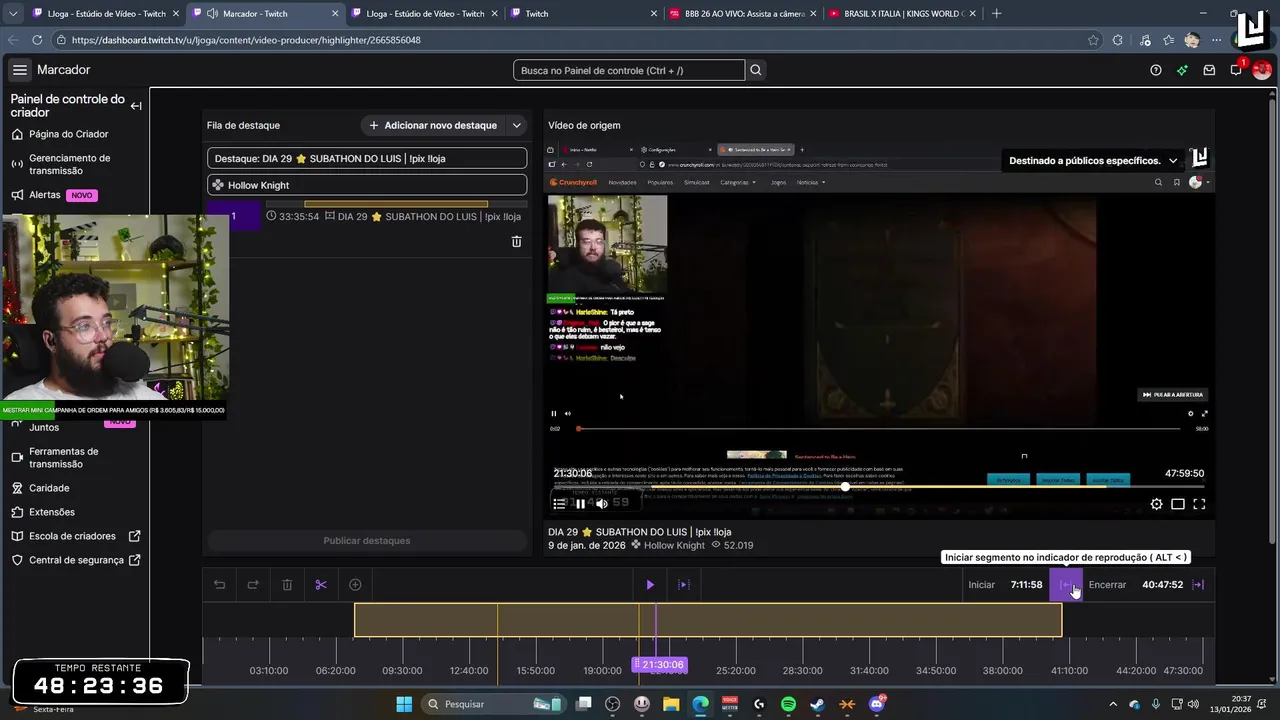Screen dimensions: 1280x720
Task: Switch to the Marcador - Twitch browser tab
Action: coord(263,14)
